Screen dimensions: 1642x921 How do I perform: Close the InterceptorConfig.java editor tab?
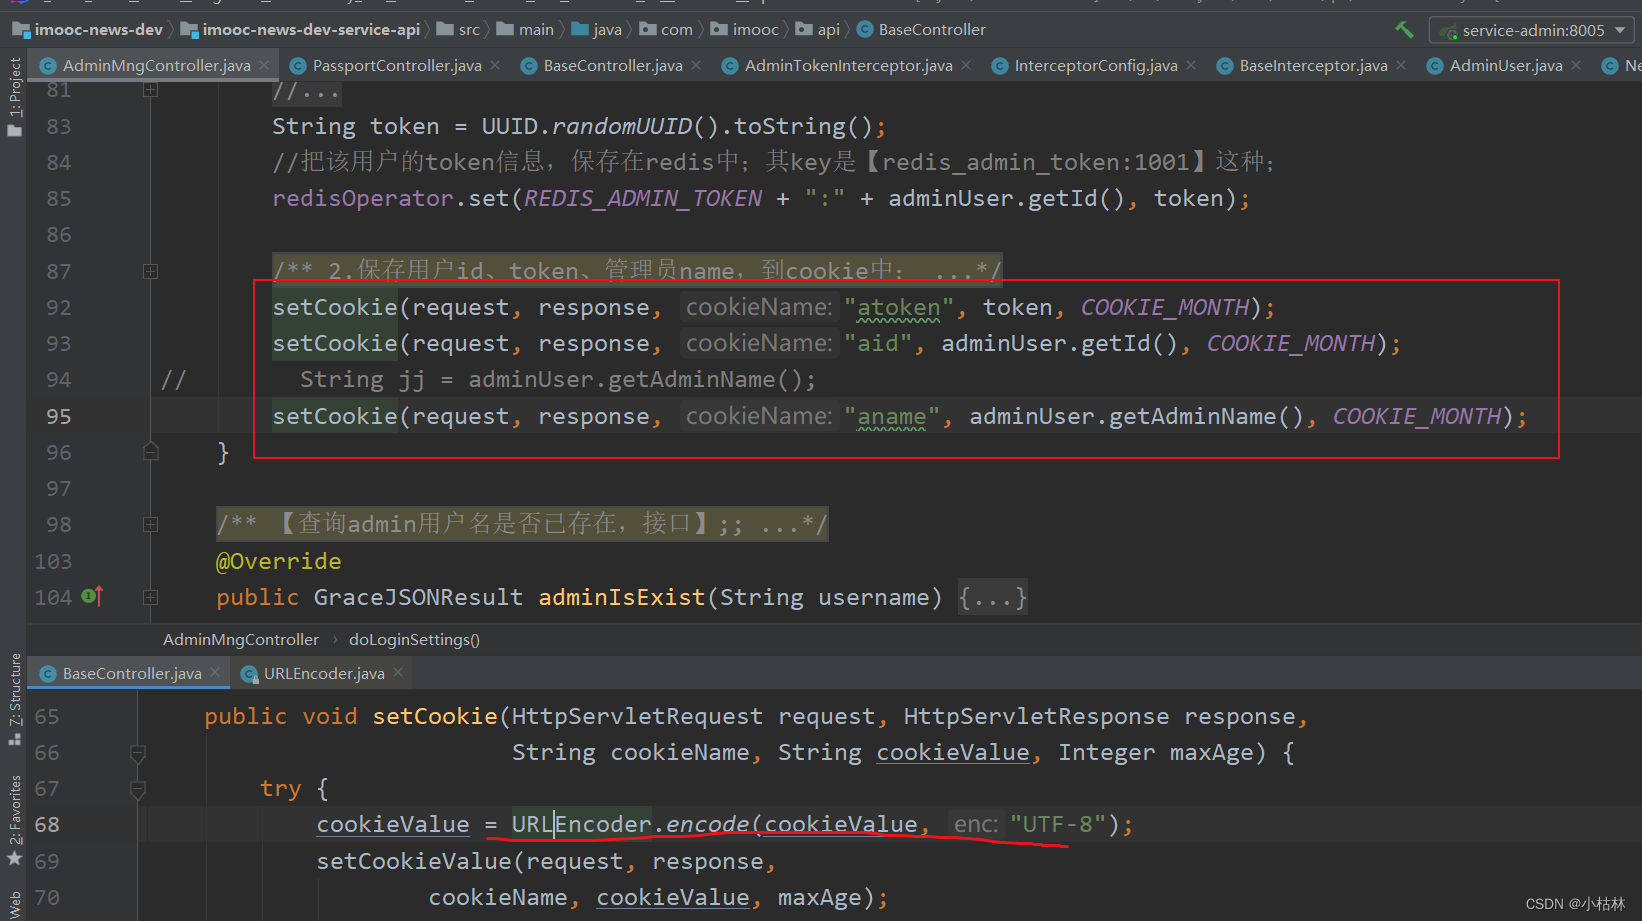[x=1190, y=65]
